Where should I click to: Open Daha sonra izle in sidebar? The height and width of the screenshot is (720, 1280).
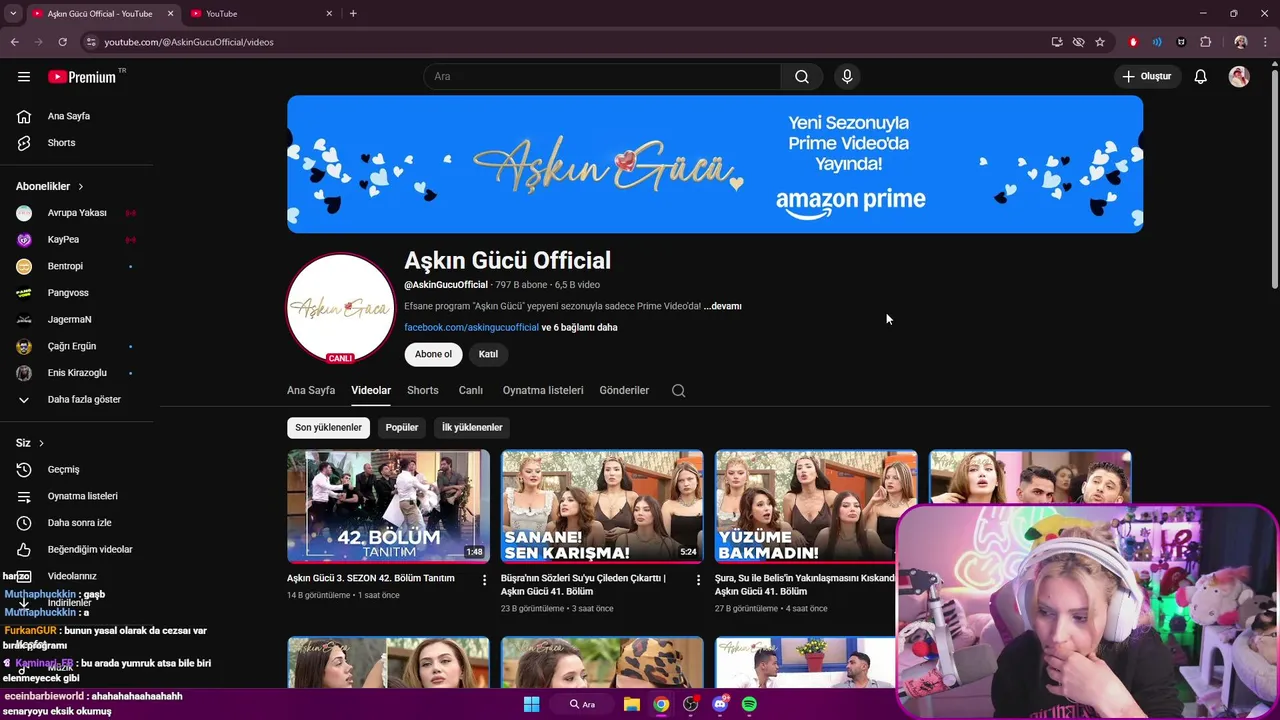point(77,523)
